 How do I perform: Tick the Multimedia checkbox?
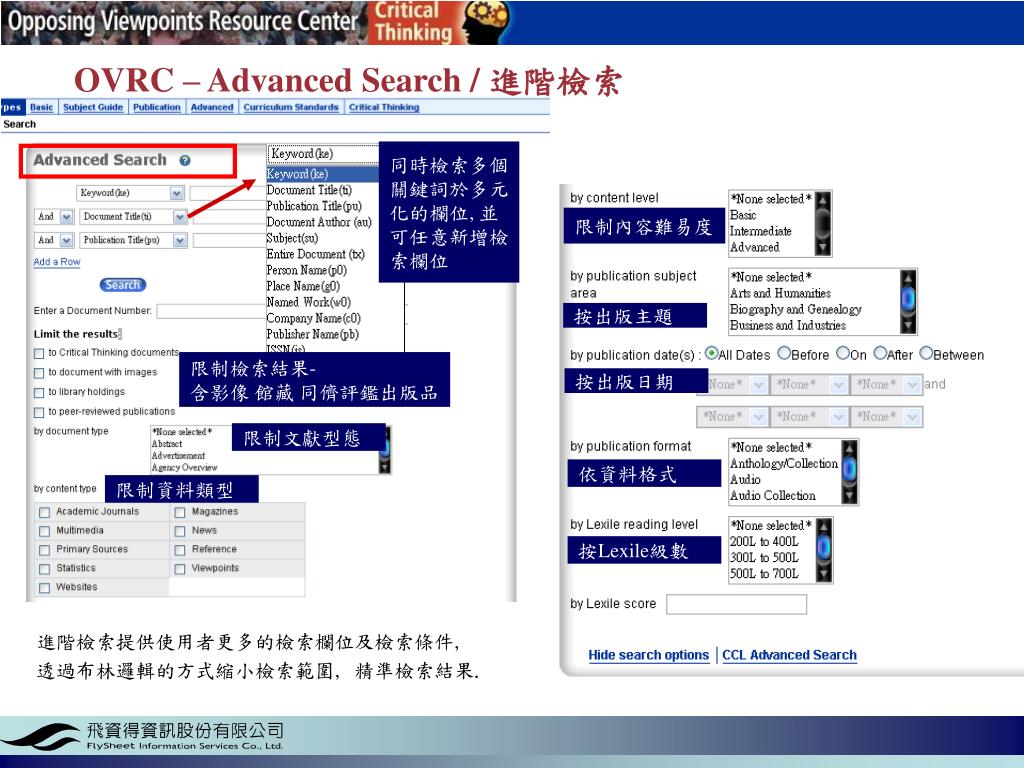pyautogui.click(x=44, y=531)
